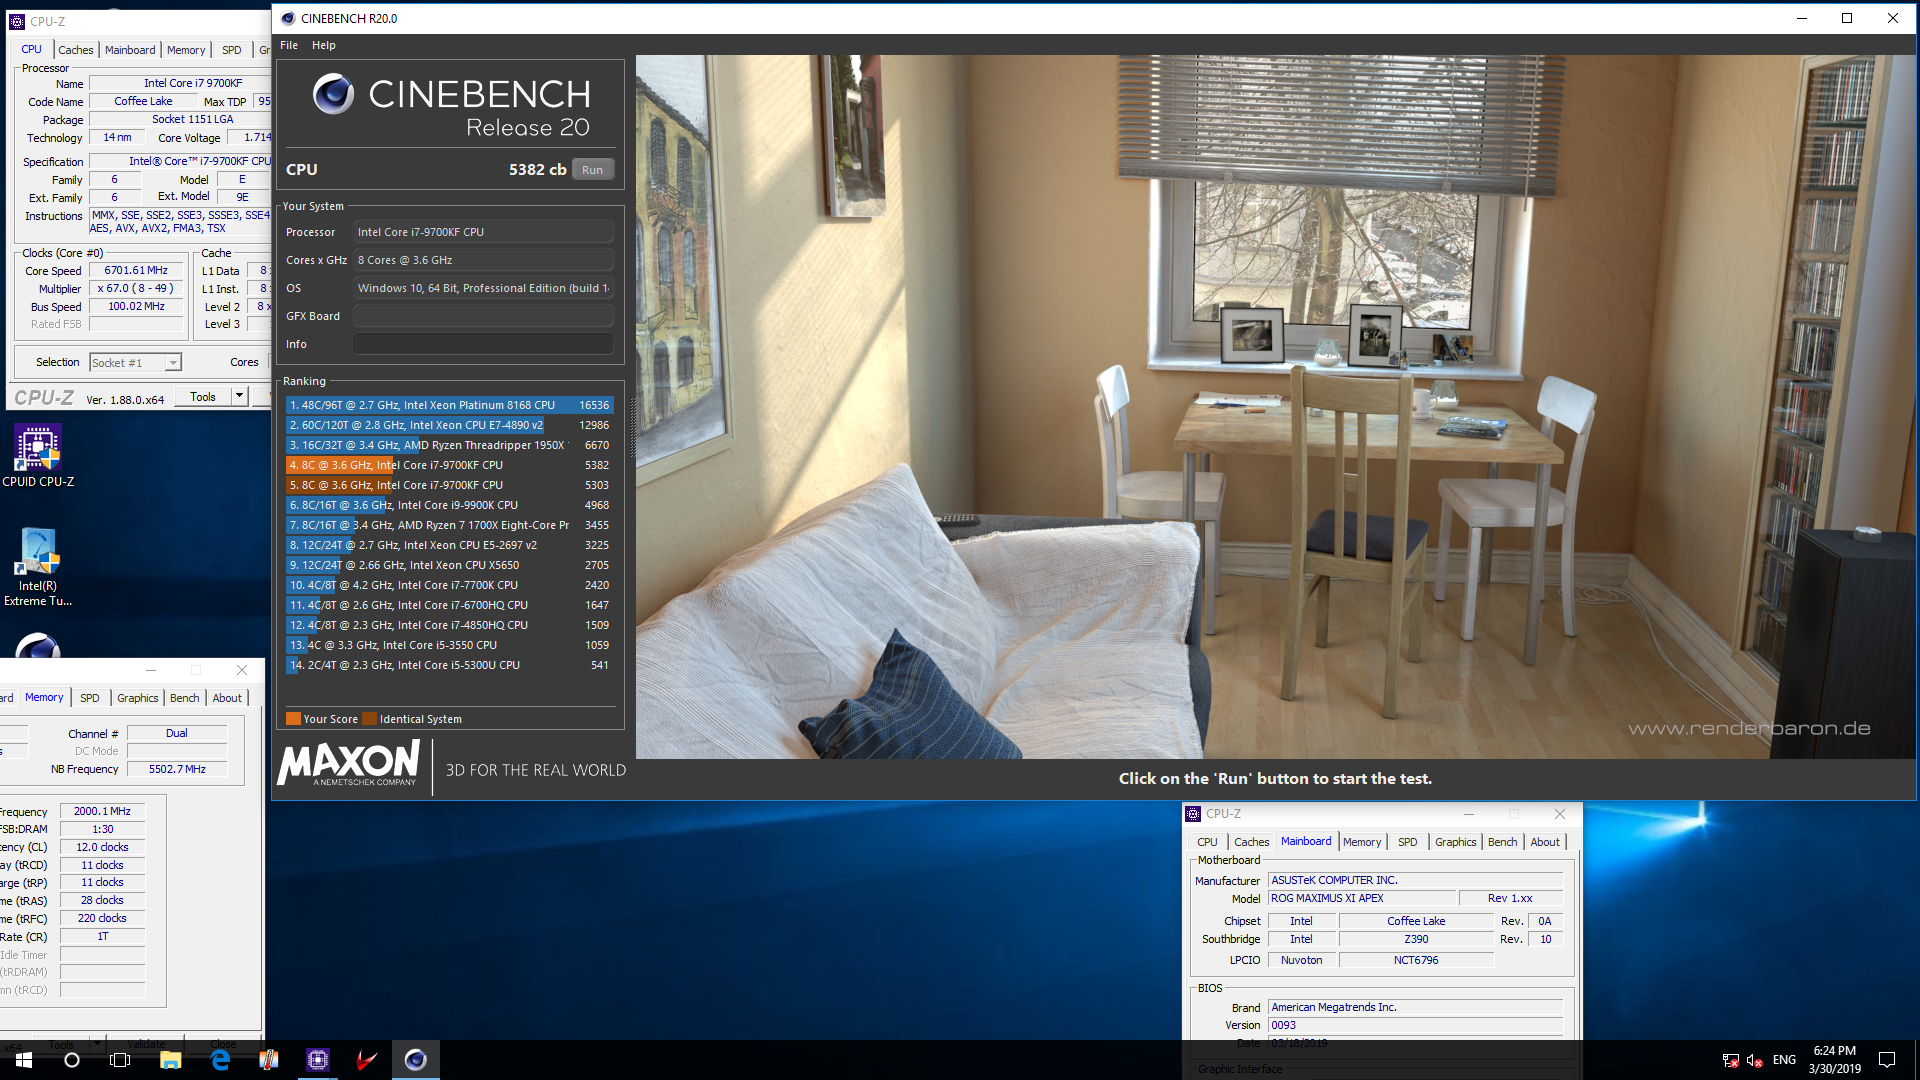This screenshot has width=1920, height=1080.
Task: Select the Ryzen 7 1700X ranking row
Action: 449,525
